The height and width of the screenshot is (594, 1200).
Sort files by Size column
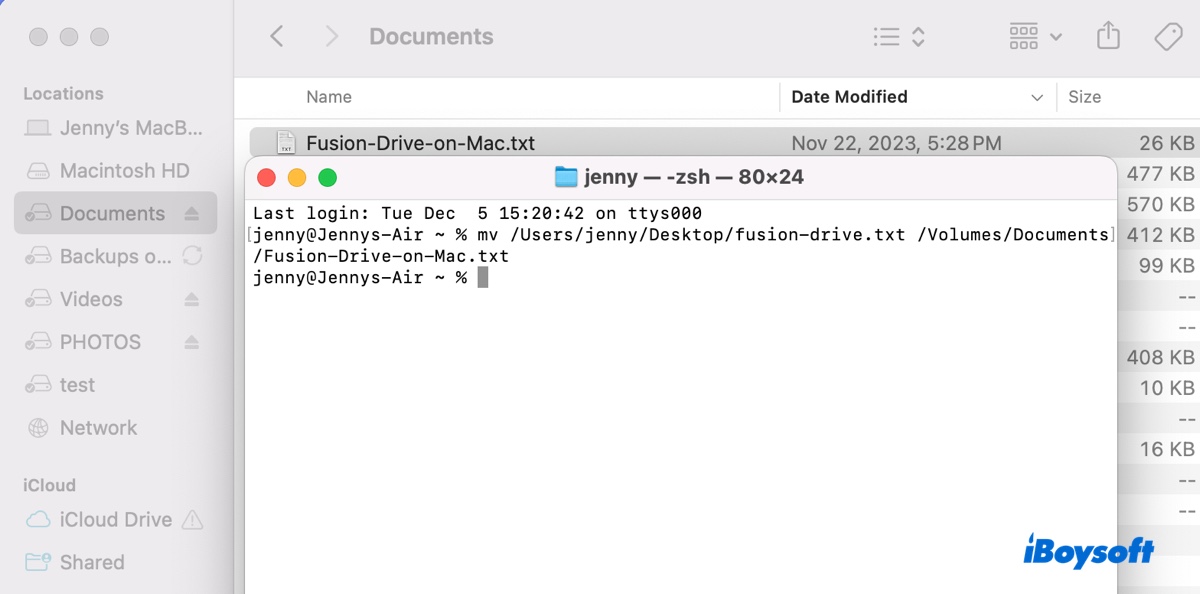tap(1084, 97)
